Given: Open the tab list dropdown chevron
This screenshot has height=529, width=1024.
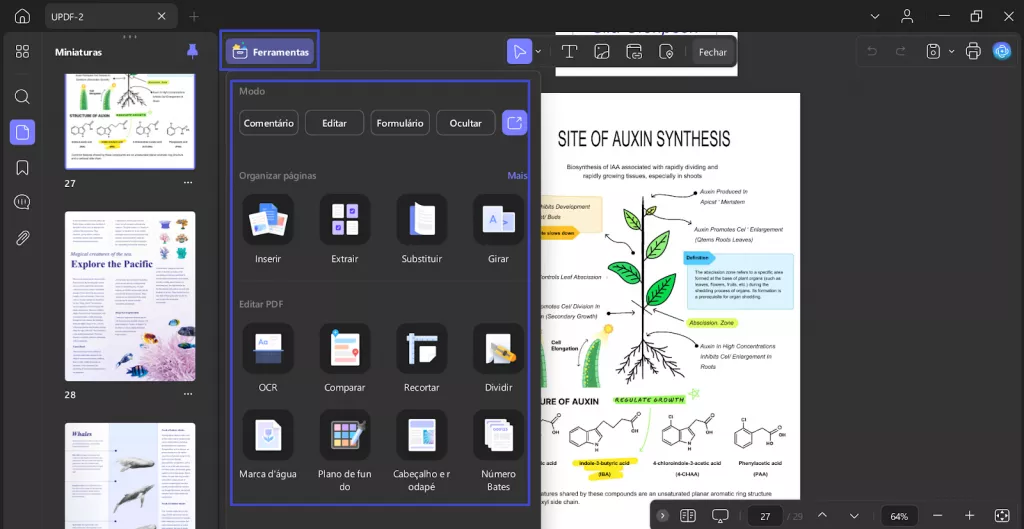Looking at the screenshot, I should click(x=875, y=16).
